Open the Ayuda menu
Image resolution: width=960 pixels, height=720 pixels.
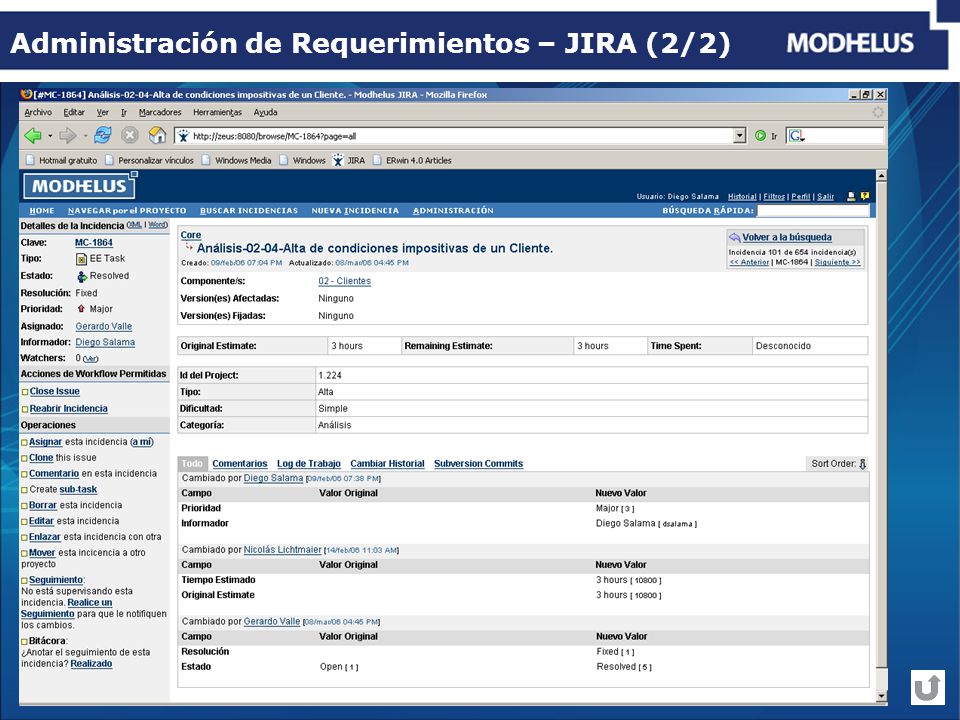click(x=266, y=113)
